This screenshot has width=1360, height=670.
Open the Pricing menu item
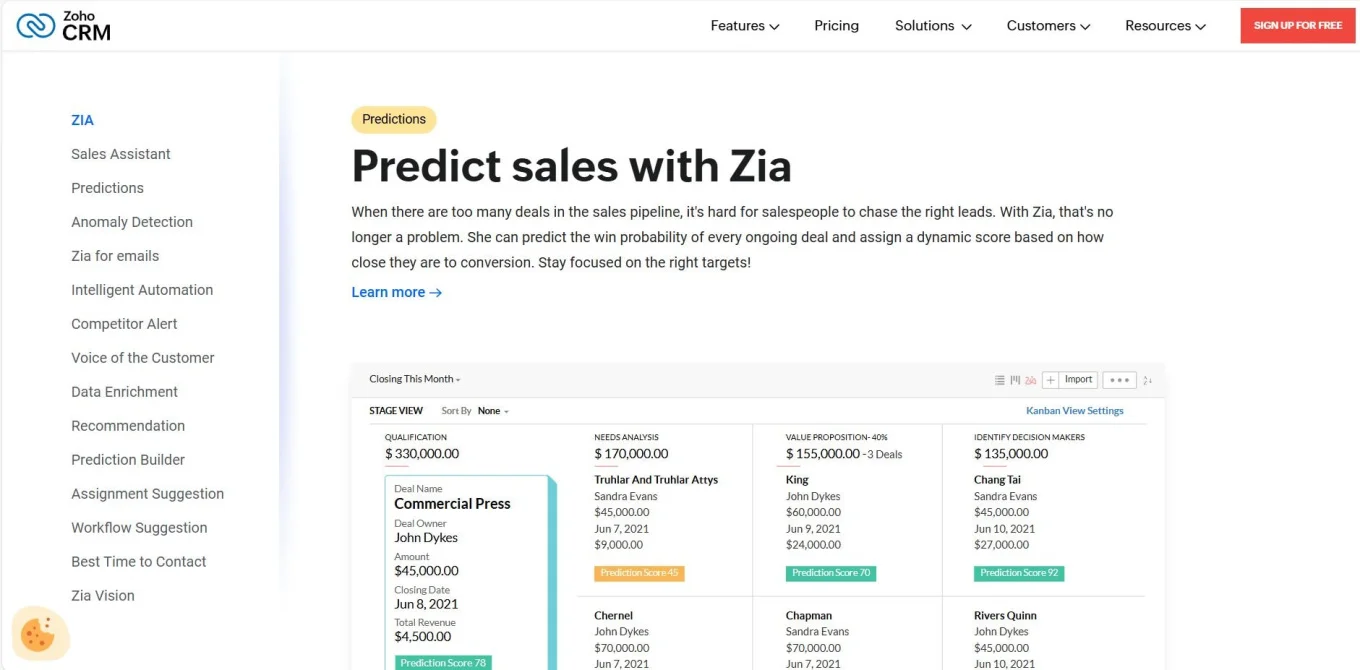[x=836, y=25]
